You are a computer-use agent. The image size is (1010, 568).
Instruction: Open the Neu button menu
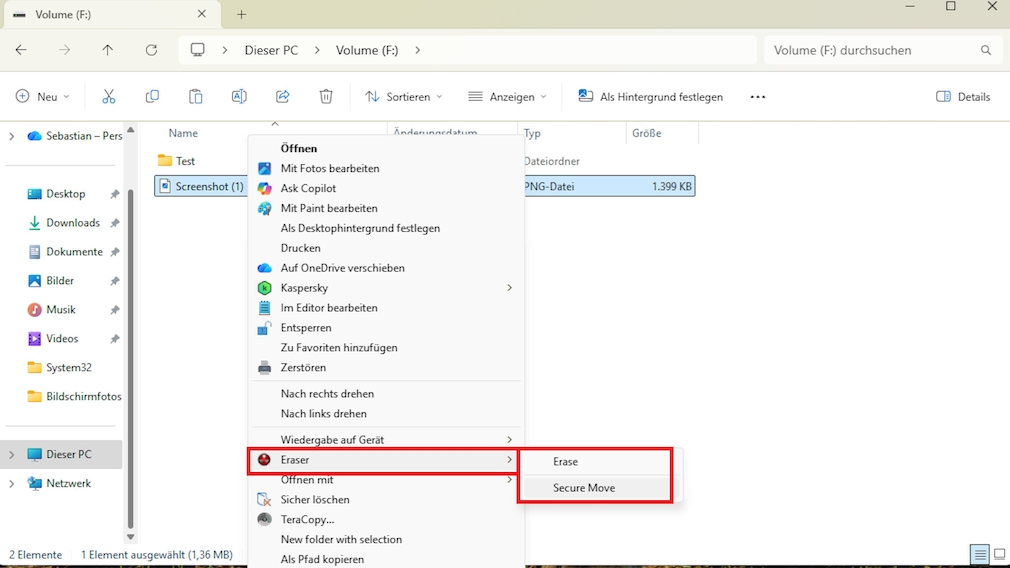tap(43, 97)
